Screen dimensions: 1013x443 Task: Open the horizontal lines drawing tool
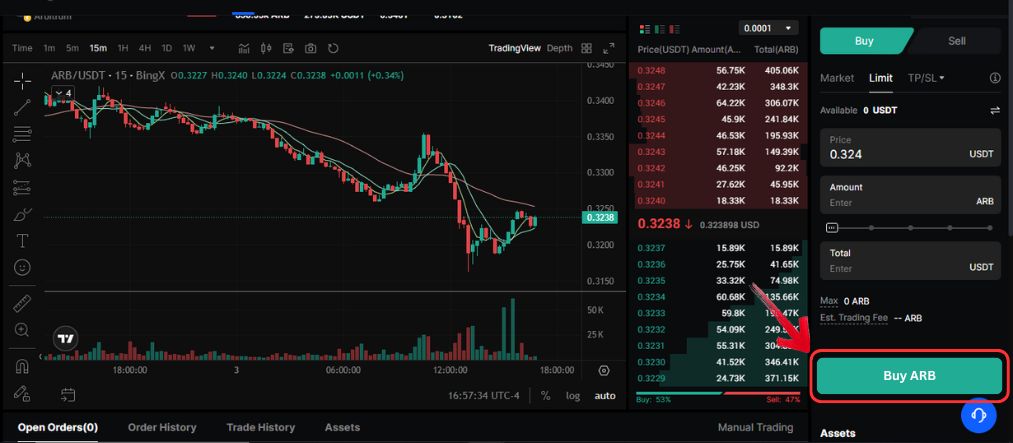pyautogui.click(x=22, y=134)
